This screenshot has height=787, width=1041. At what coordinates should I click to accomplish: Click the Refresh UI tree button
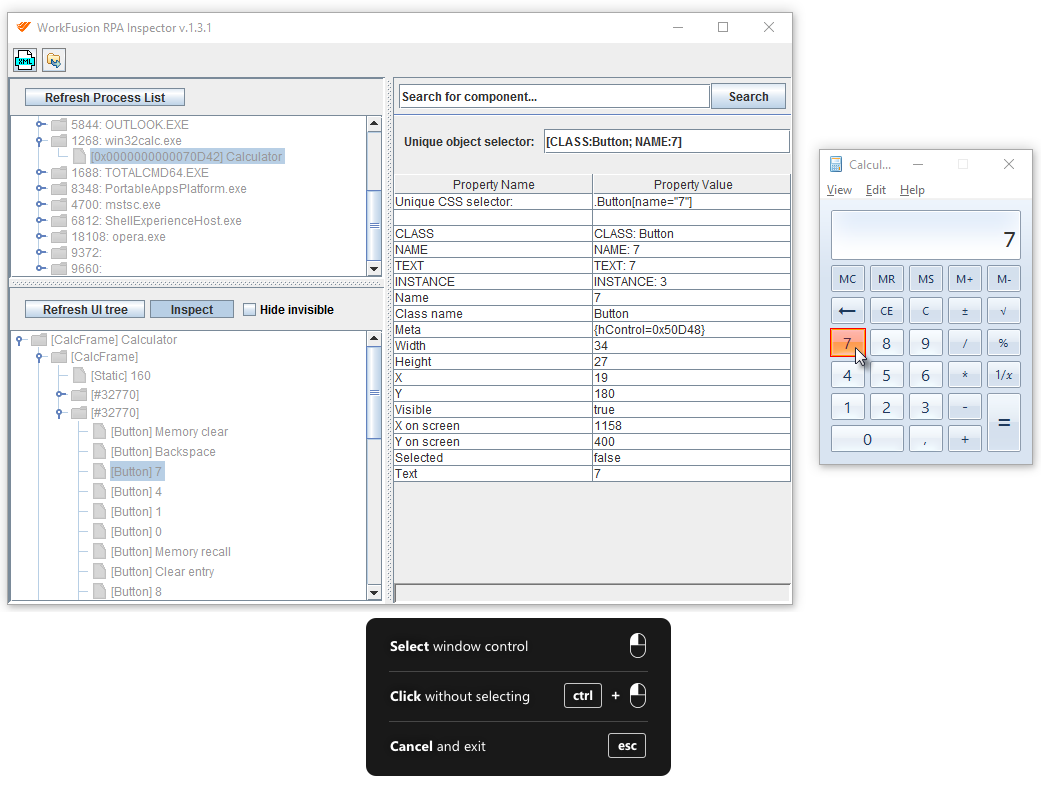[85, 309]
